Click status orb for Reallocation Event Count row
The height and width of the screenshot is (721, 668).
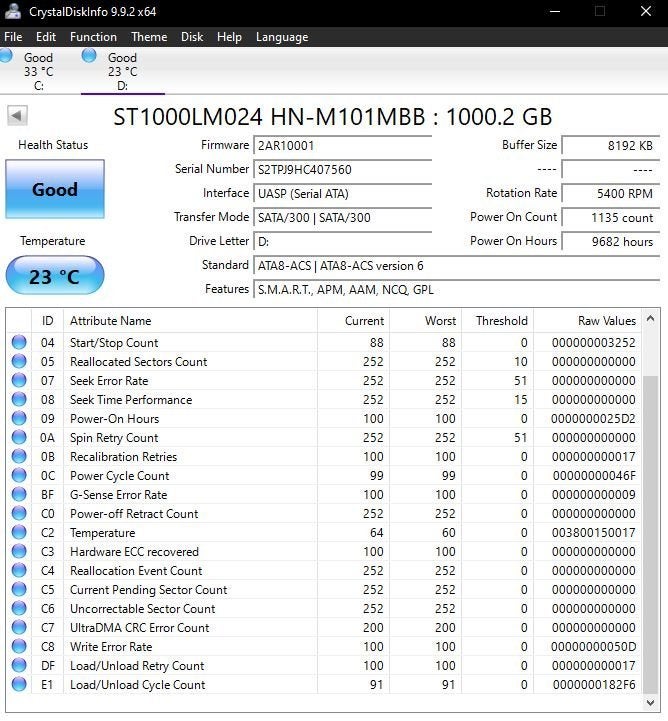click(19, 571)
